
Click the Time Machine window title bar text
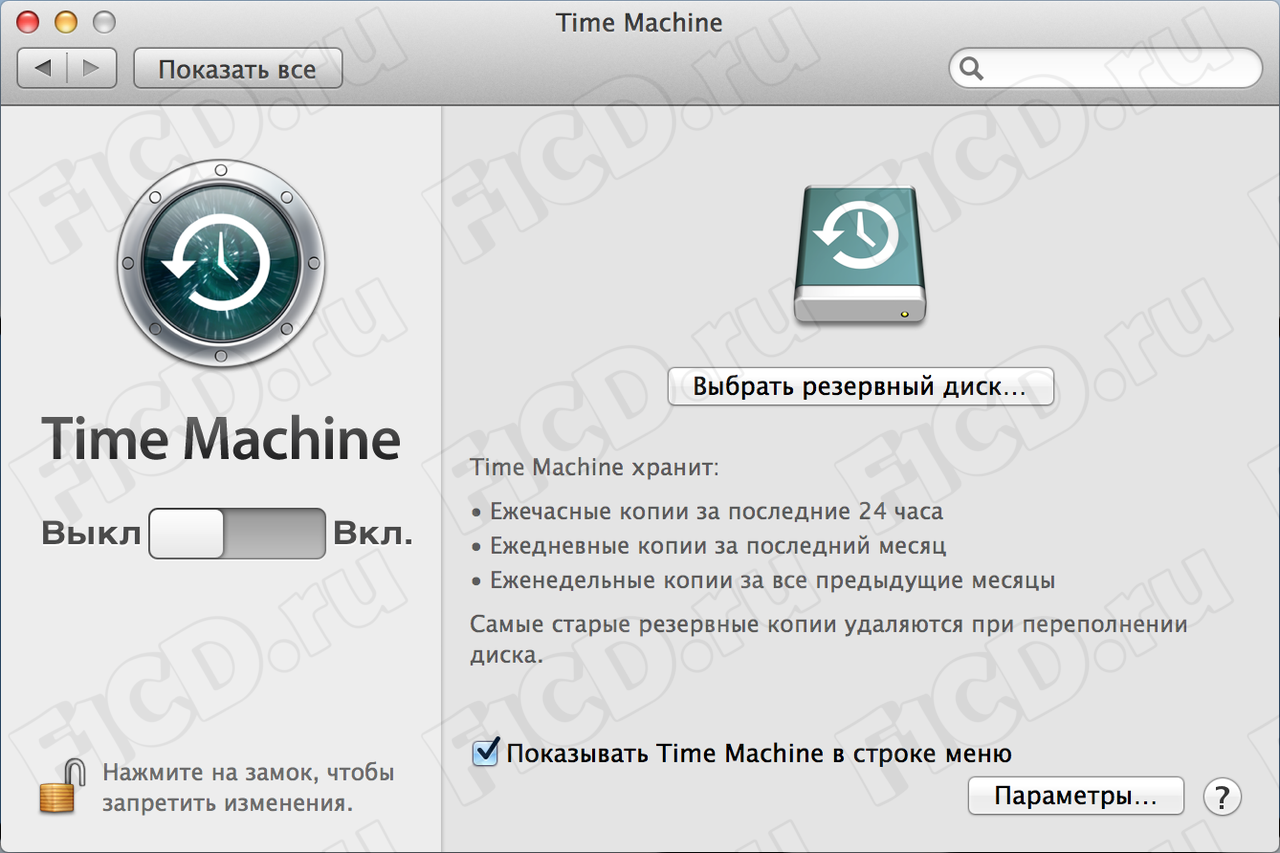point(639,22)
